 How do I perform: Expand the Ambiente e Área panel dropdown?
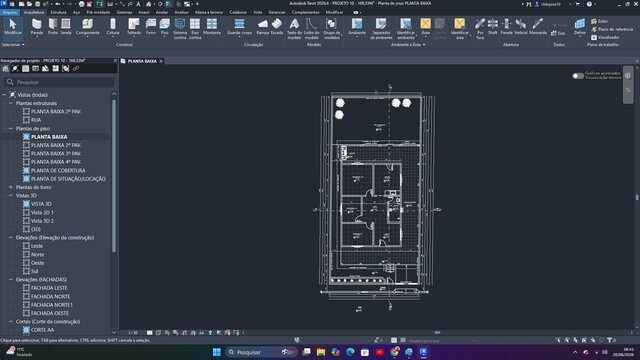[408, 44]
